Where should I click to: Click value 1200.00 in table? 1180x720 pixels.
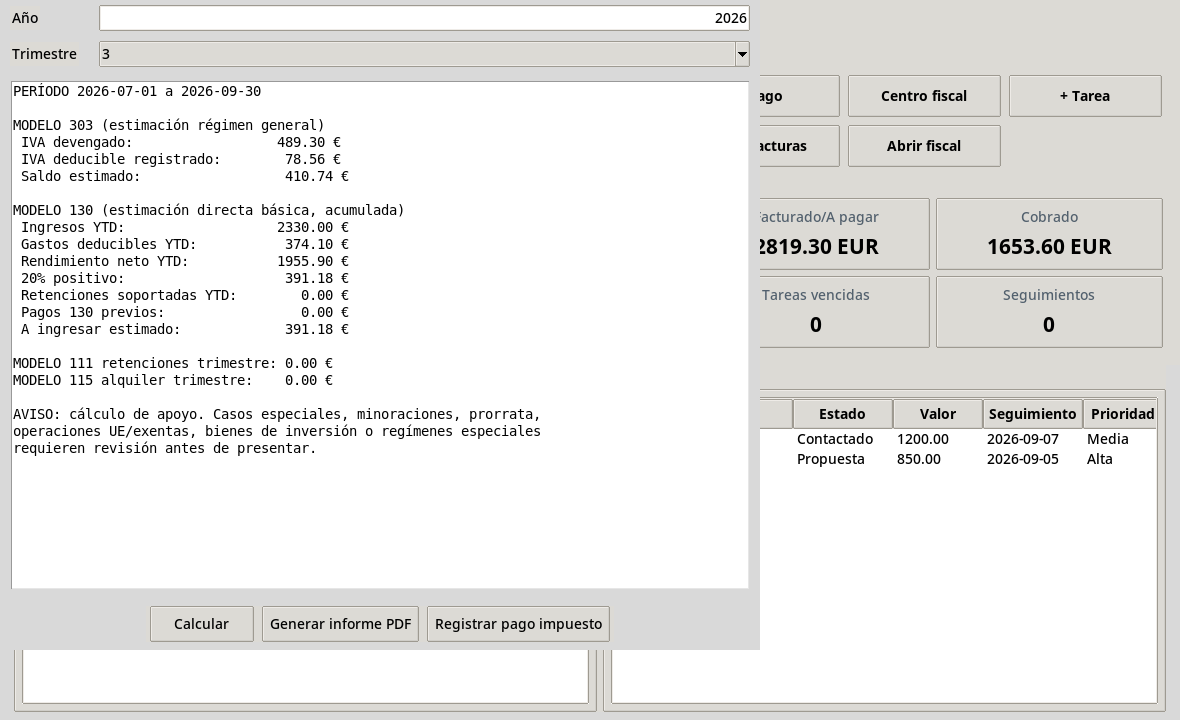(x=923, y=439)
